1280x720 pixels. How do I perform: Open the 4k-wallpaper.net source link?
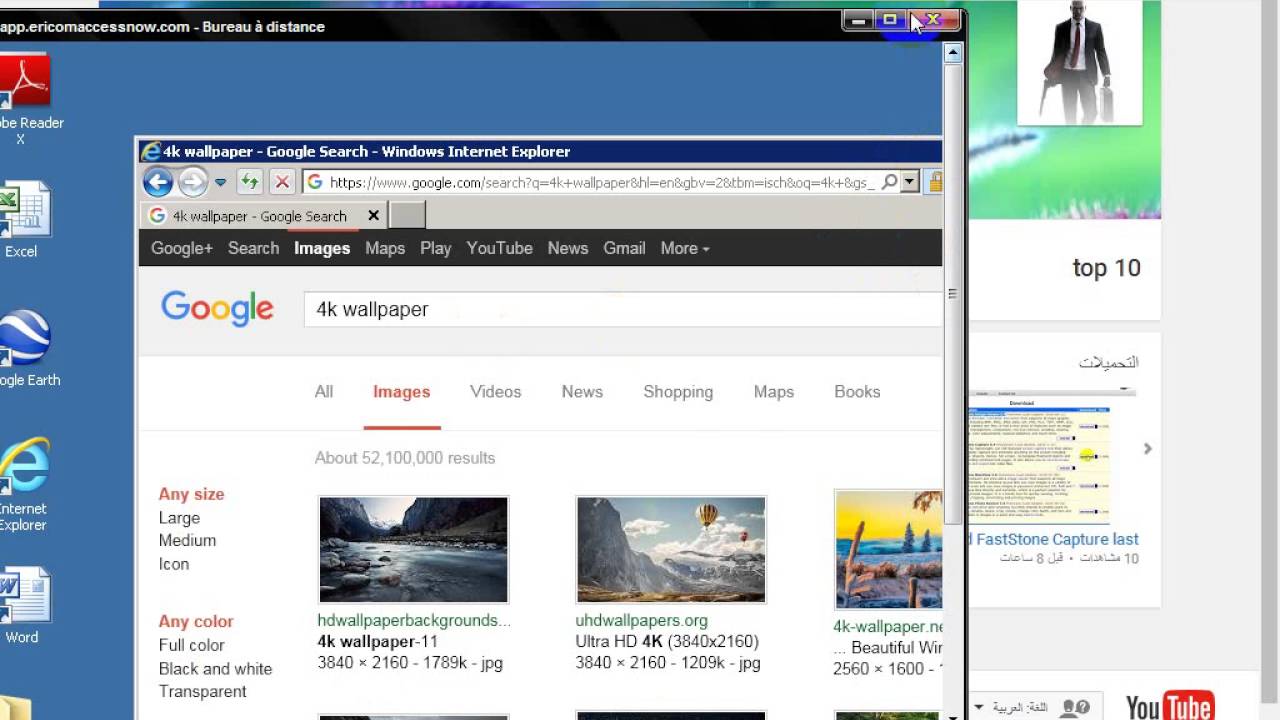tap(888, 627)
